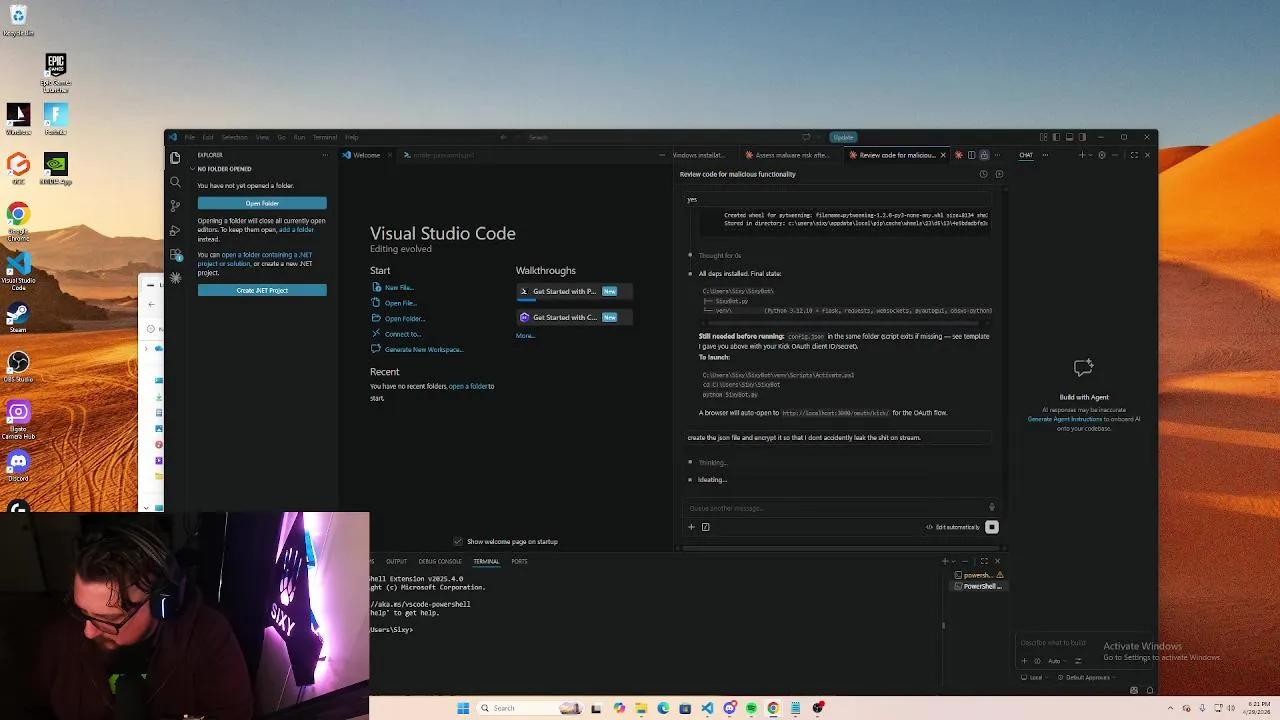Open Get Started with P... walkthrough

(x=574, y=291)
